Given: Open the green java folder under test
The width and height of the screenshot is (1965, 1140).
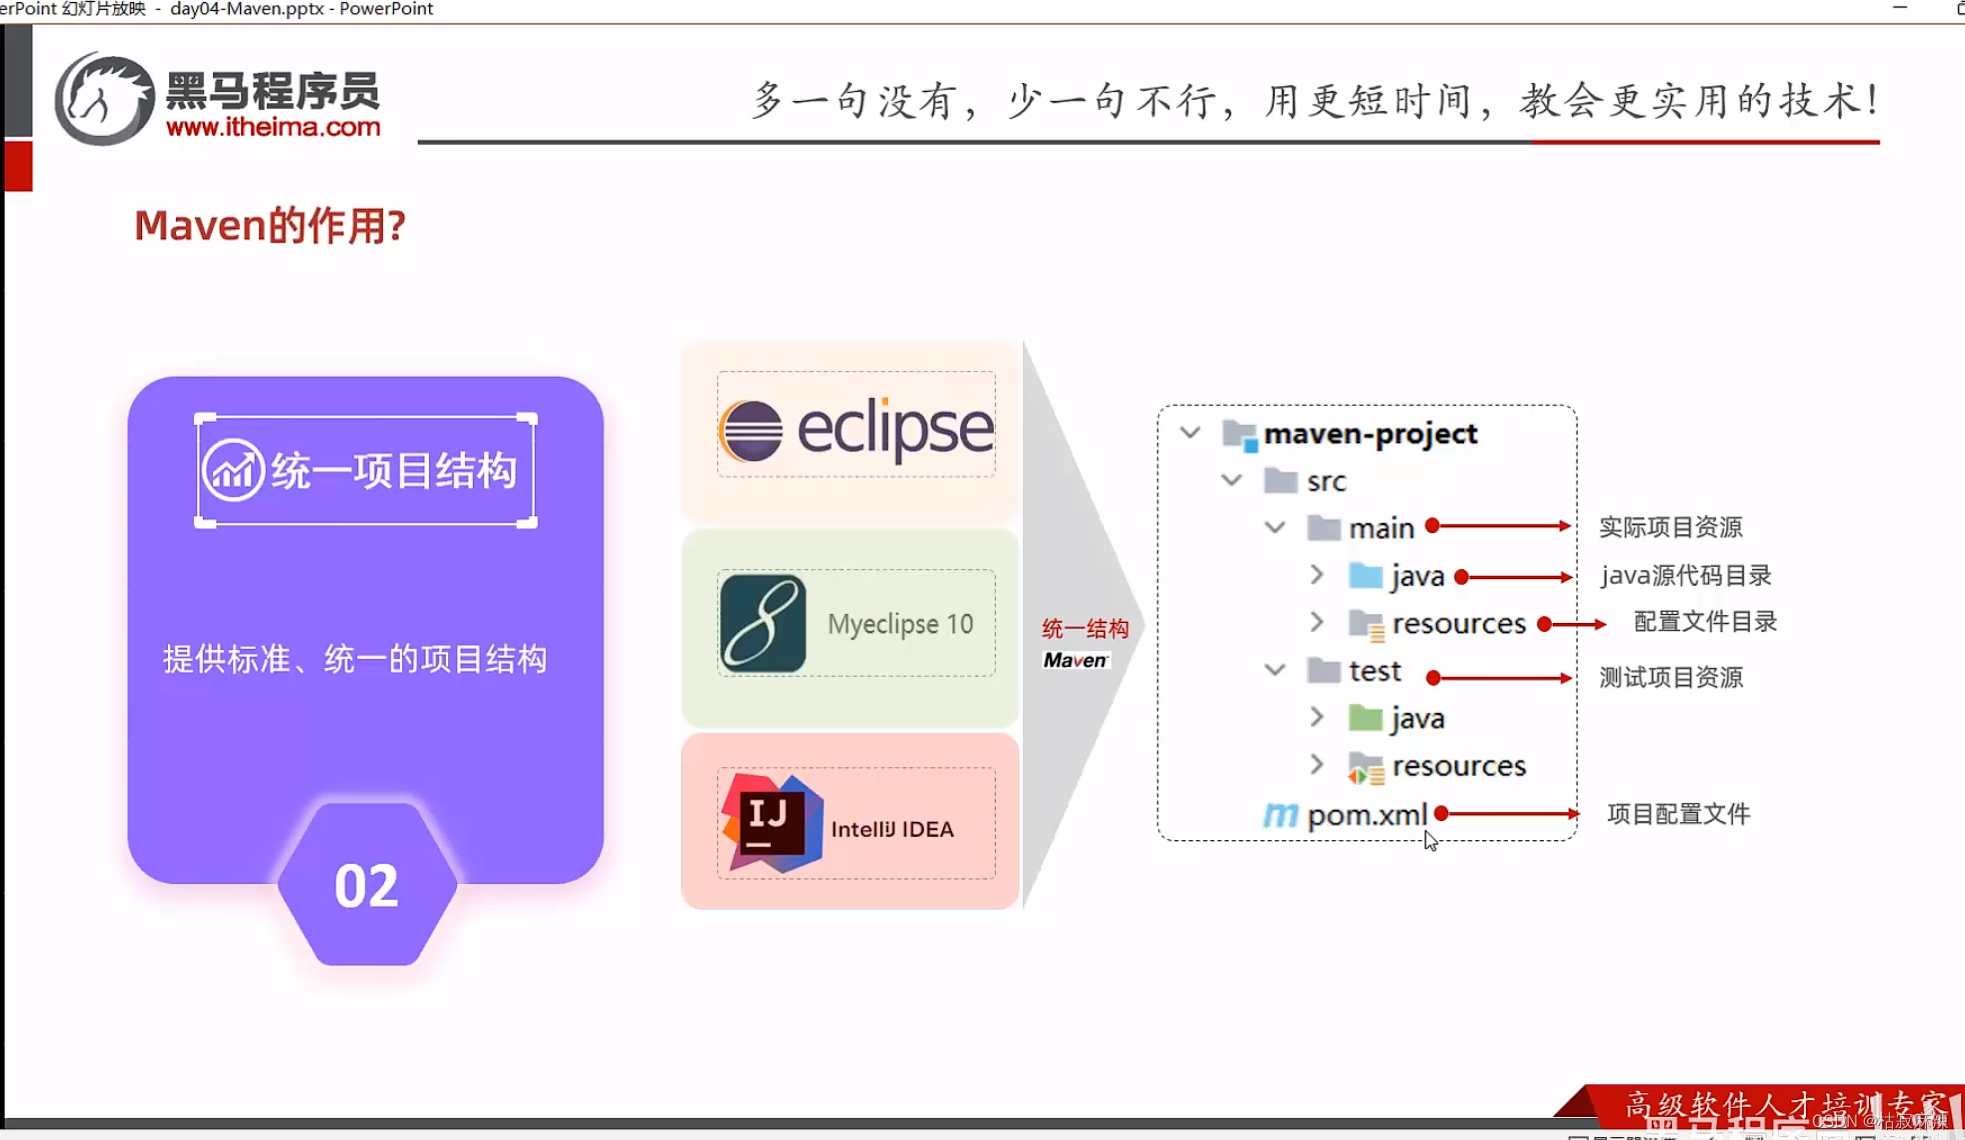Looking at the screenshot, I should [1366, 717].
